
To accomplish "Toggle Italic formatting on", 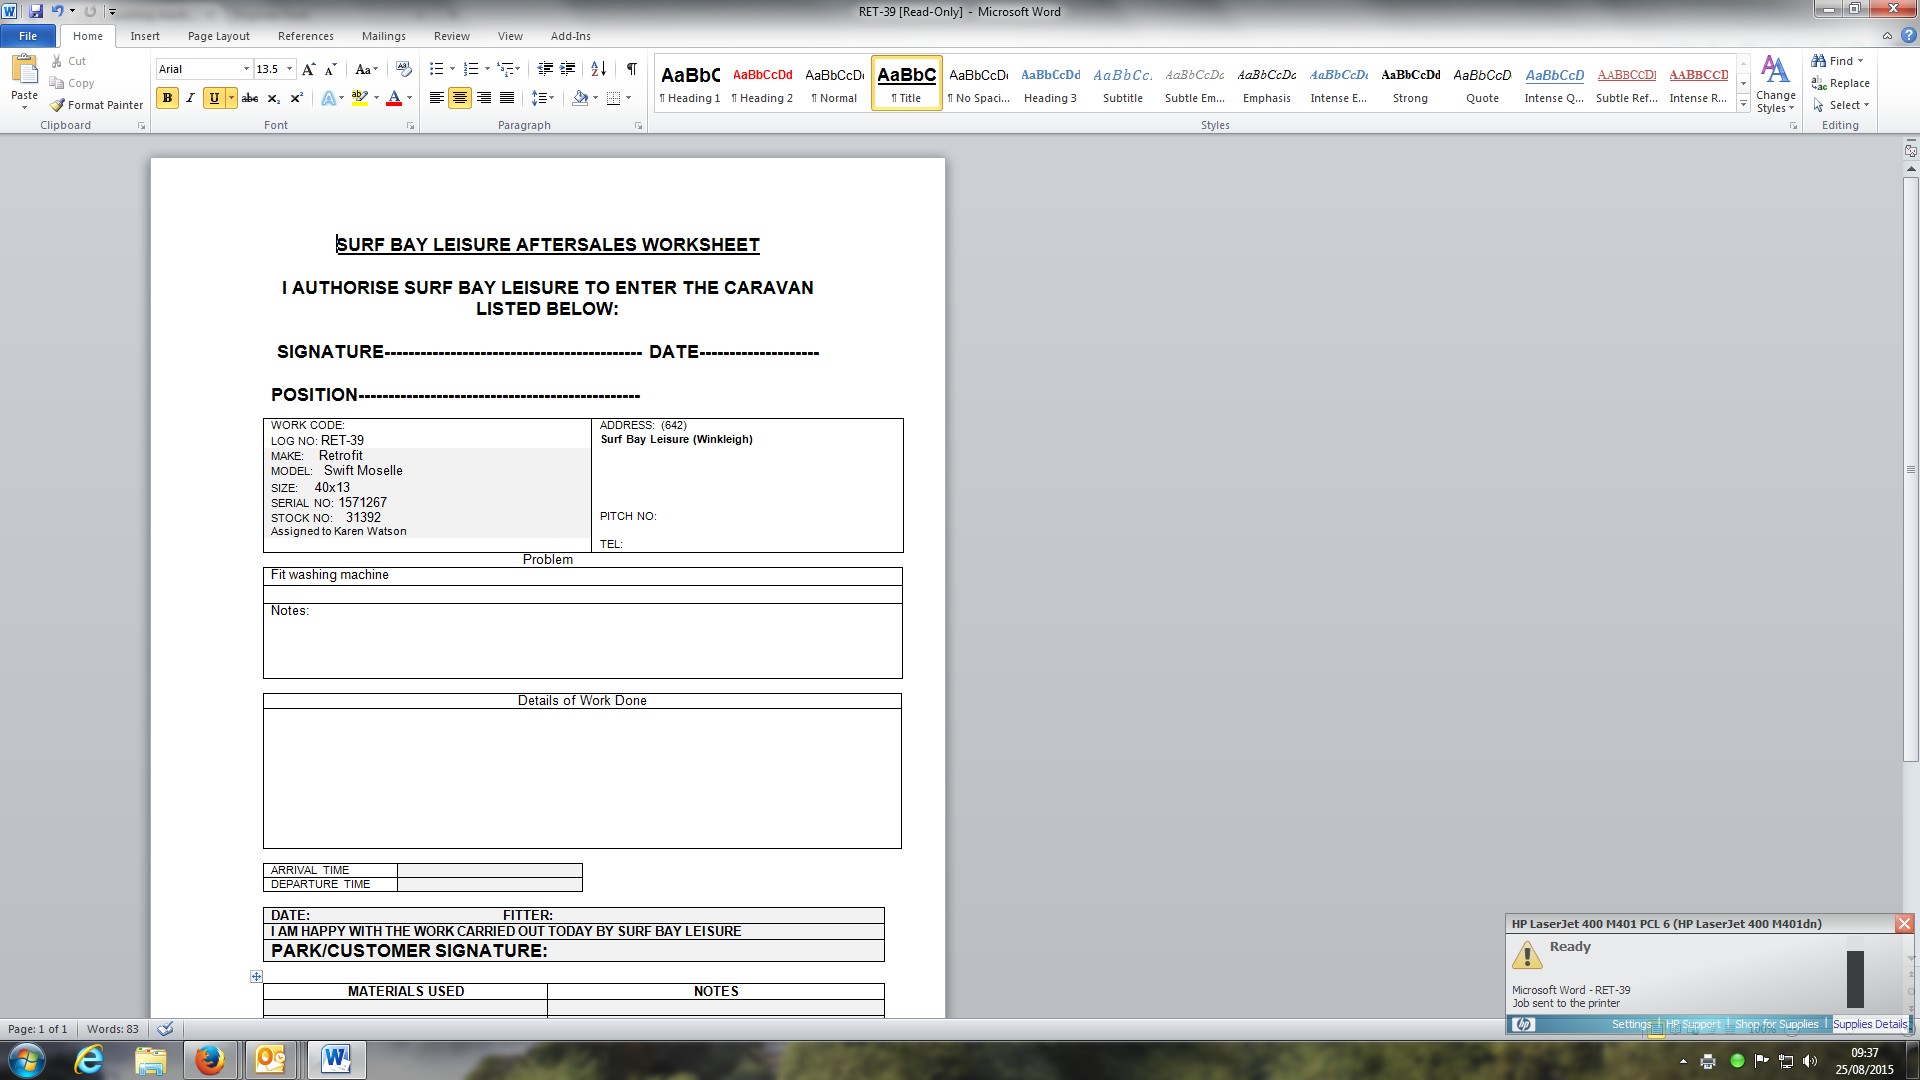I will click(x=190, y=98).
